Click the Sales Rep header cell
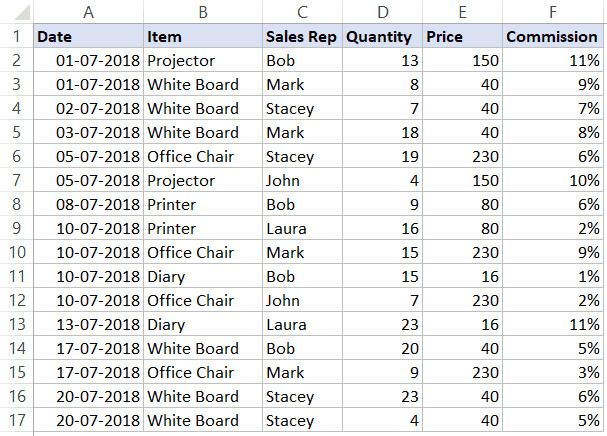This screenshot has height=436, width=607. [301, 37]
